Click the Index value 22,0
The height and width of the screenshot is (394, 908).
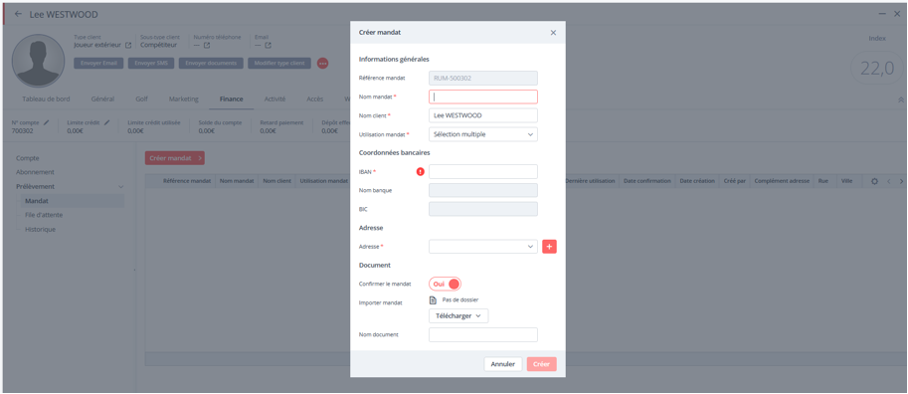[877, 68]
